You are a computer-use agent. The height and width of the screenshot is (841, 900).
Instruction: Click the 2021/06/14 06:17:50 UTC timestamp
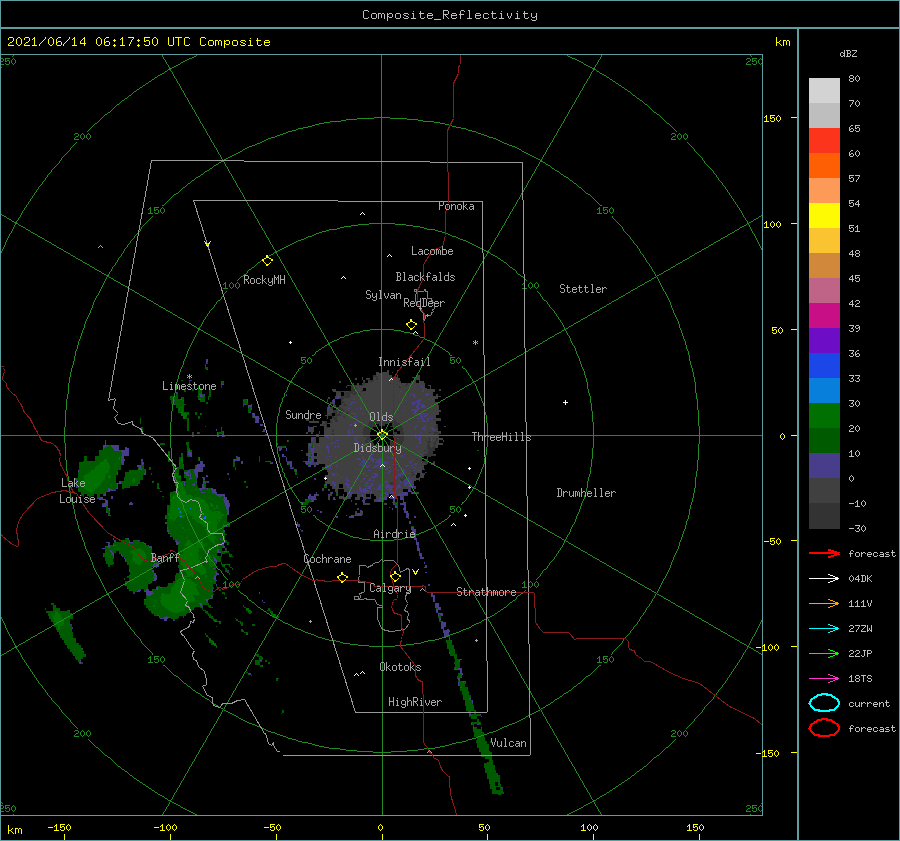(x=139, y=42)
